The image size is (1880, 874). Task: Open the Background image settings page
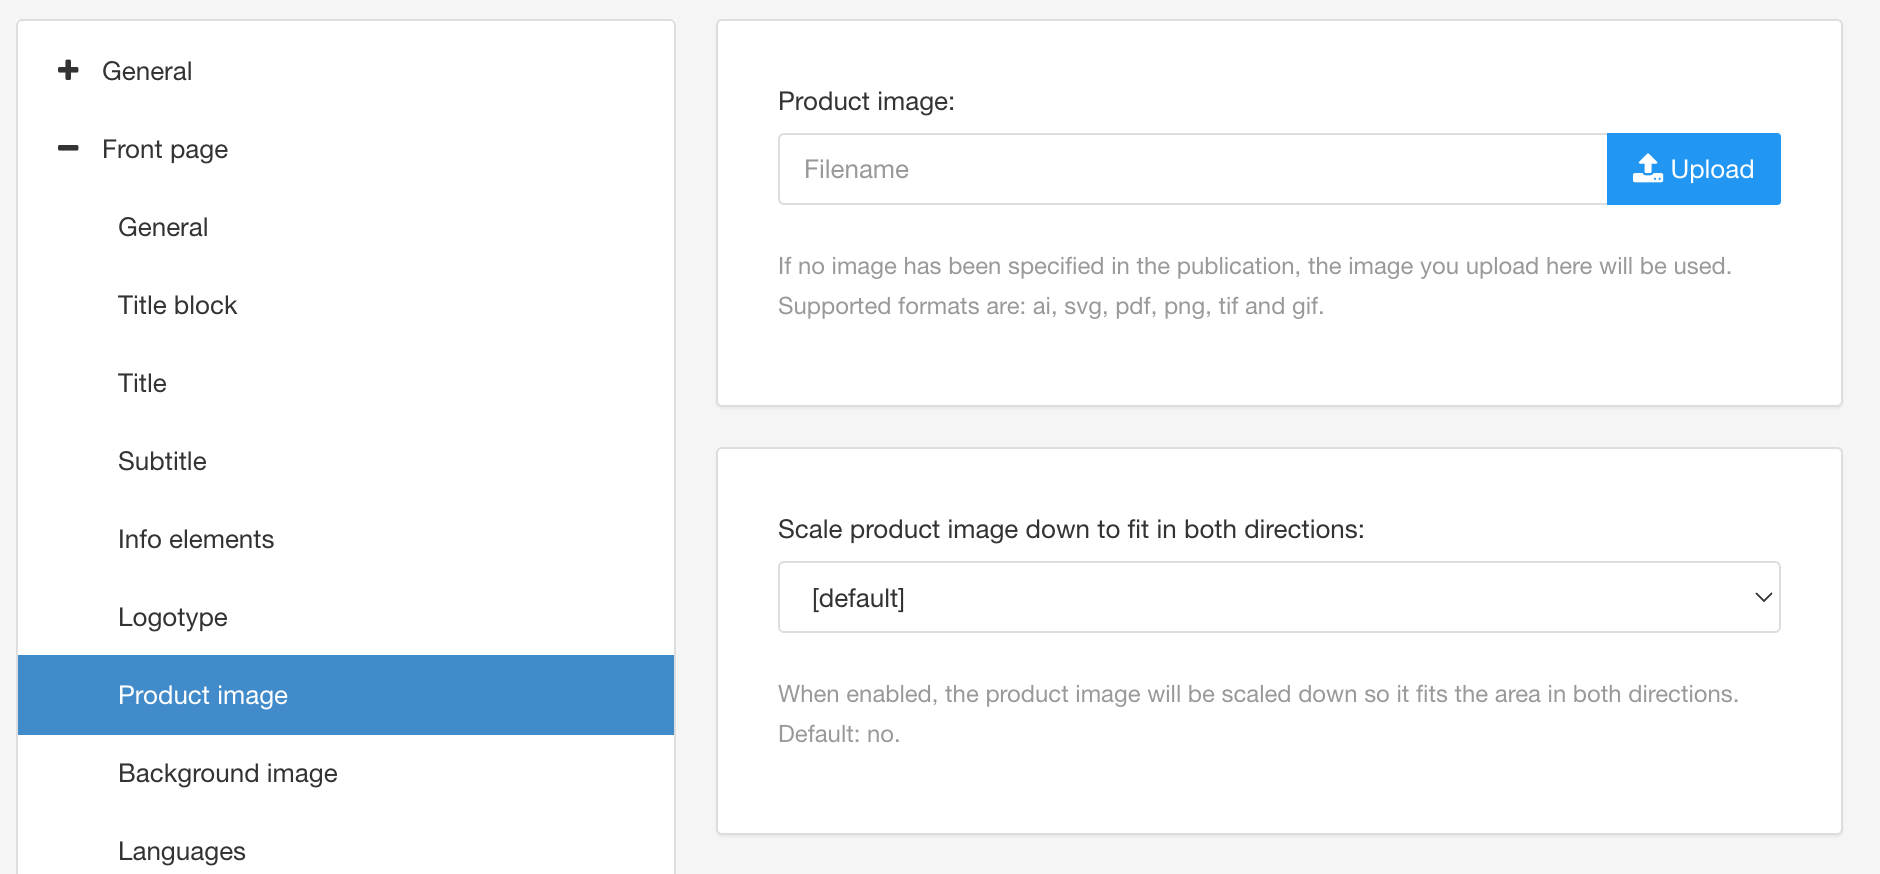pos(227,773)
